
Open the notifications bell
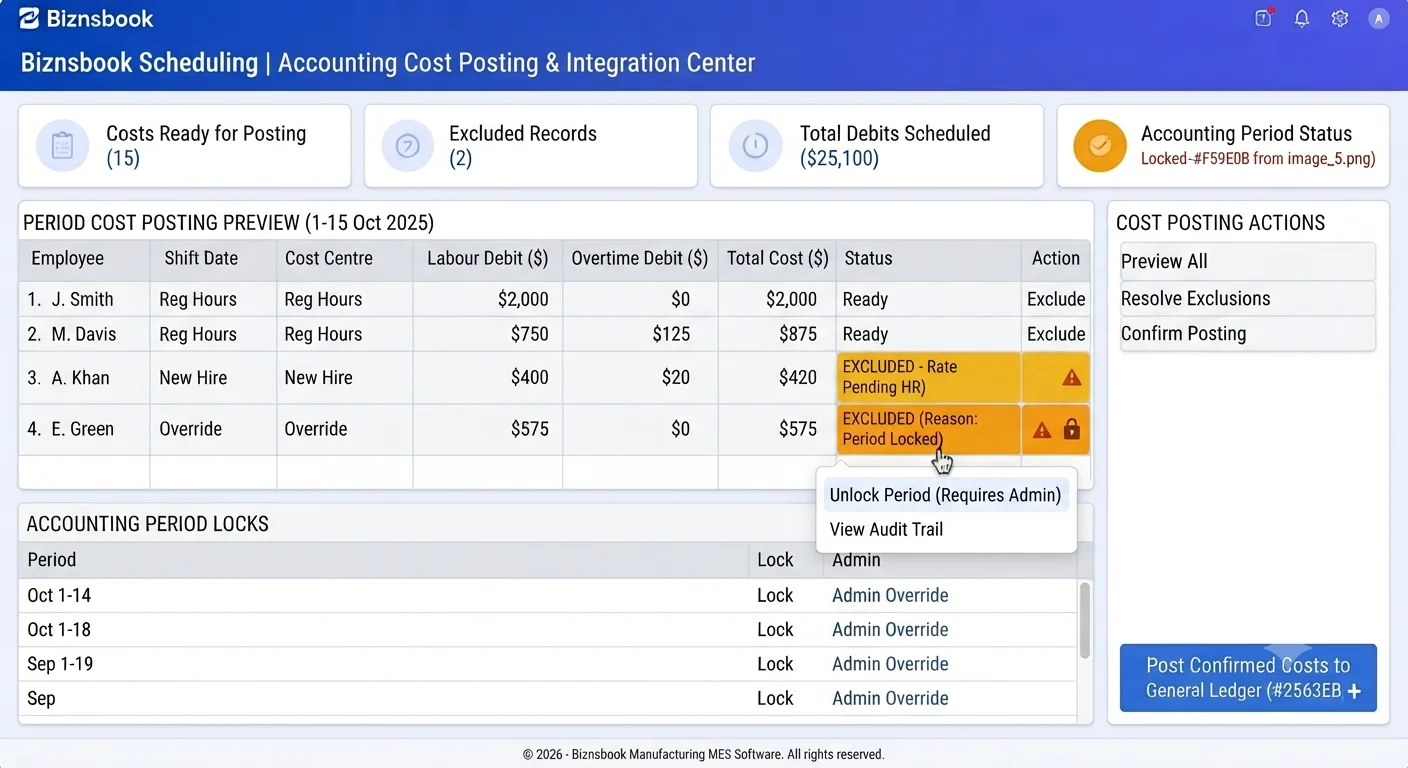(x=1302, y=18)
